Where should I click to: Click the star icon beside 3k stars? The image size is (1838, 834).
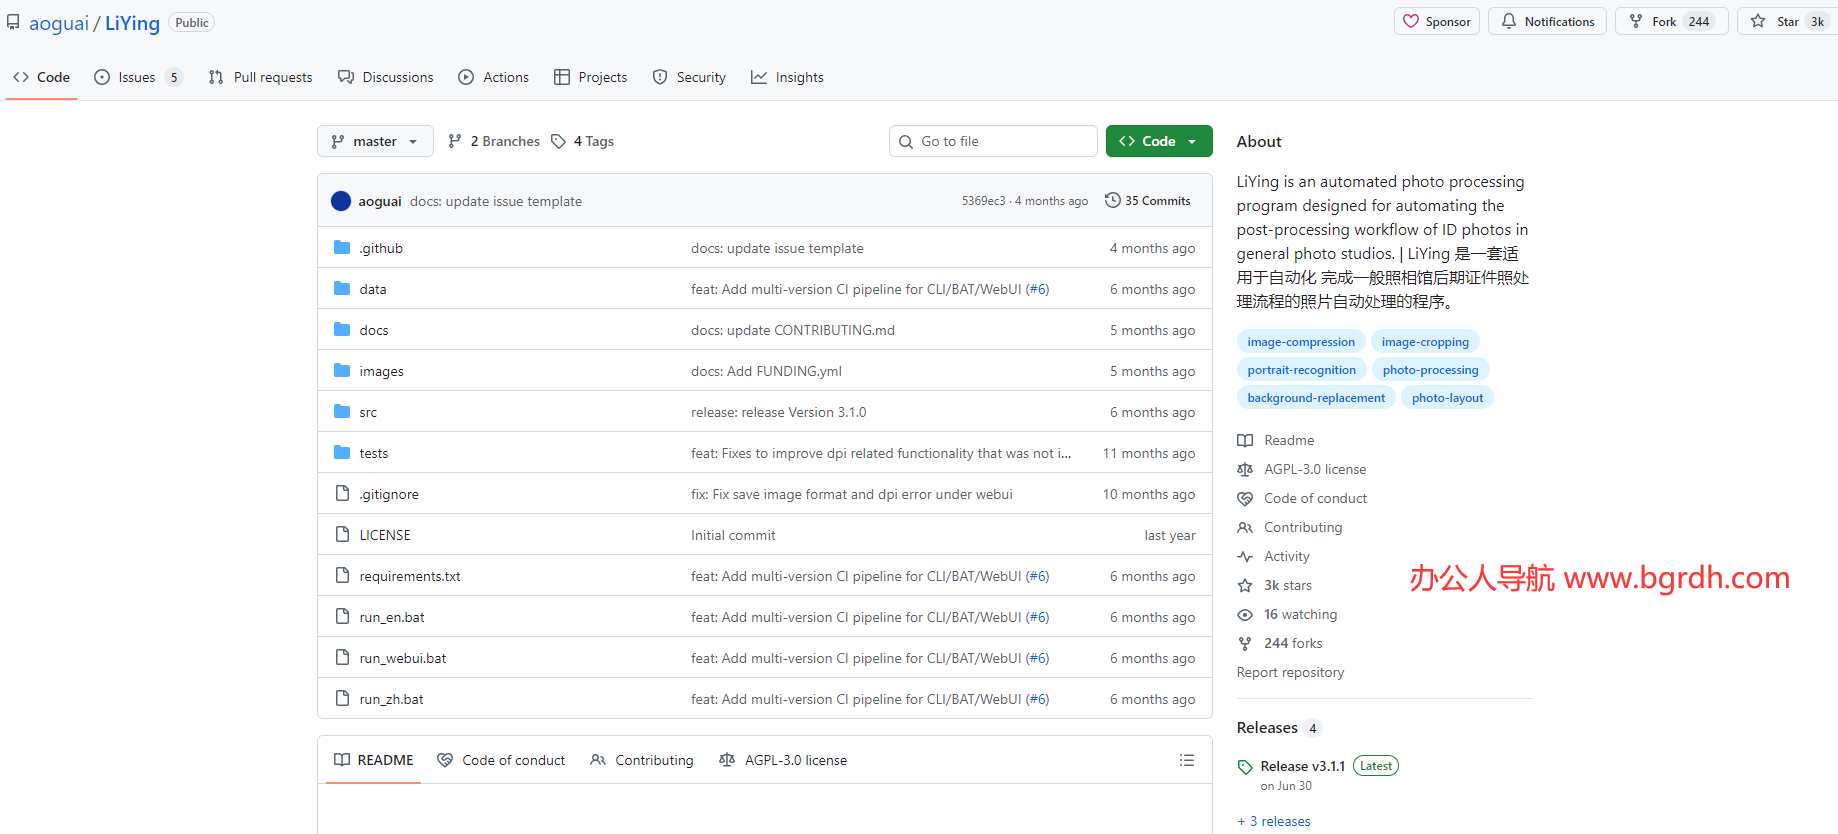1245,585
